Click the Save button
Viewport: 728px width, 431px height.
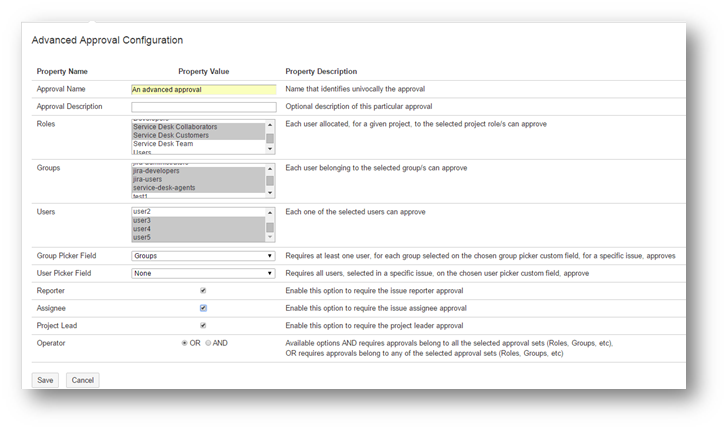click(45, 380)
